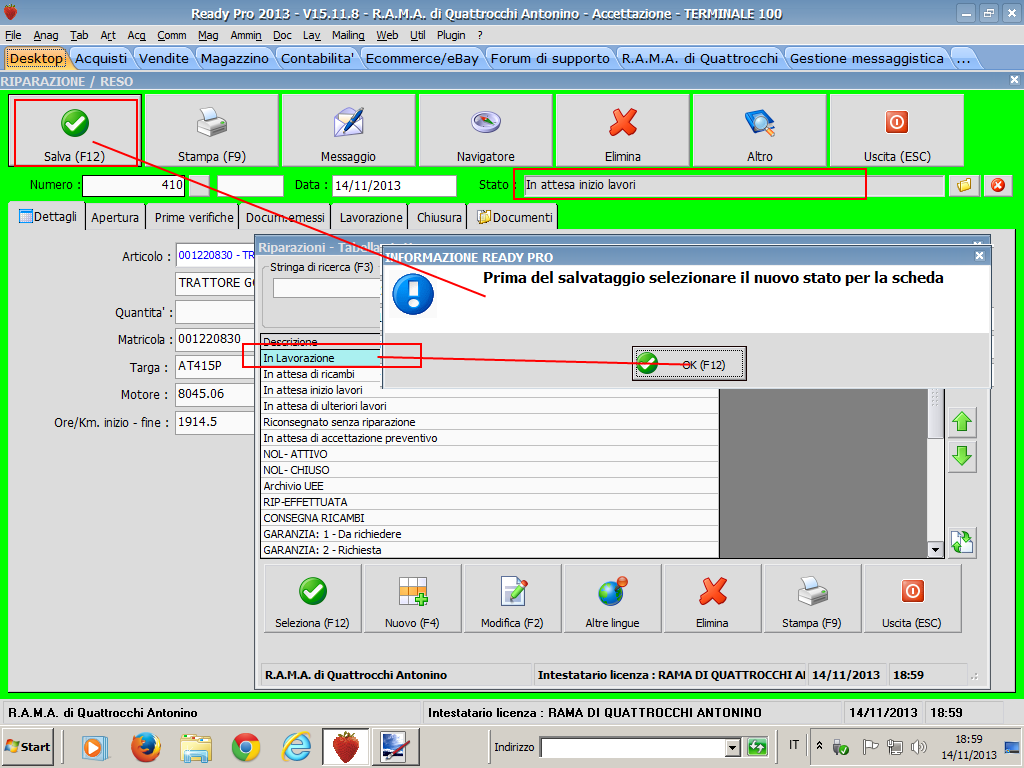Select In attesa di ulteriori lavori
Screen dimensions: 1024x768
pos(490,406)
